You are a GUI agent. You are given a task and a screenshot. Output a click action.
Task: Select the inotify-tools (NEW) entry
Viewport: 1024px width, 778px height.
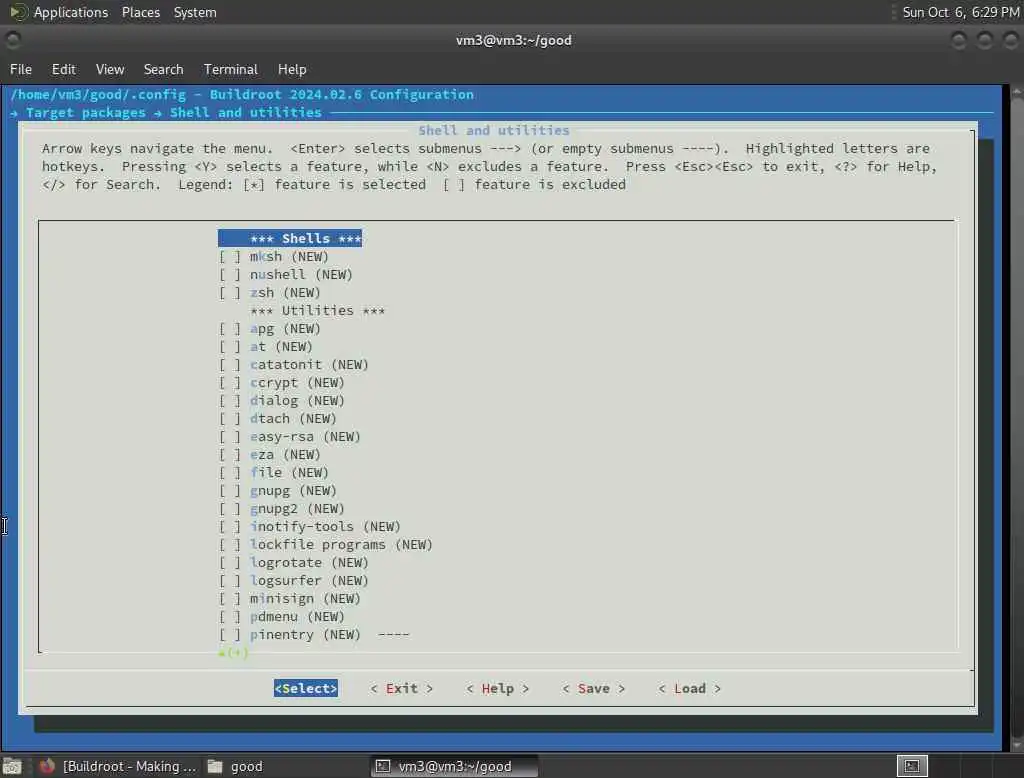[x=325, y=527]
